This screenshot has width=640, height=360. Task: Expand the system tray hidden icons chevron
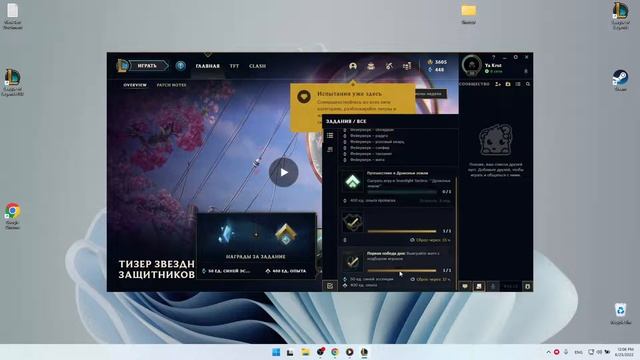(x=548, y=352)
